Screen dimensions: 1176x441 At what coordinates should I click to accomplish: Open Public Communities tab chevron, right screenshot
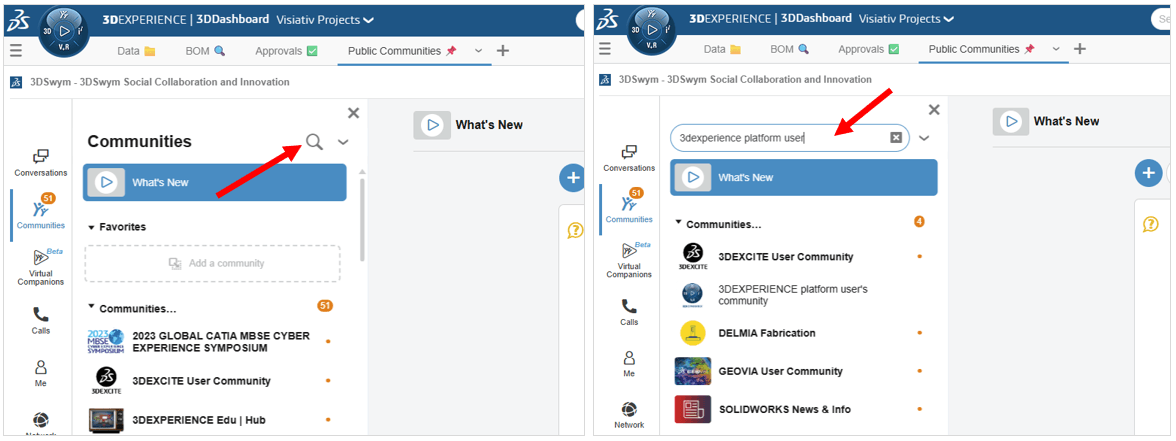click(1055, 49)
